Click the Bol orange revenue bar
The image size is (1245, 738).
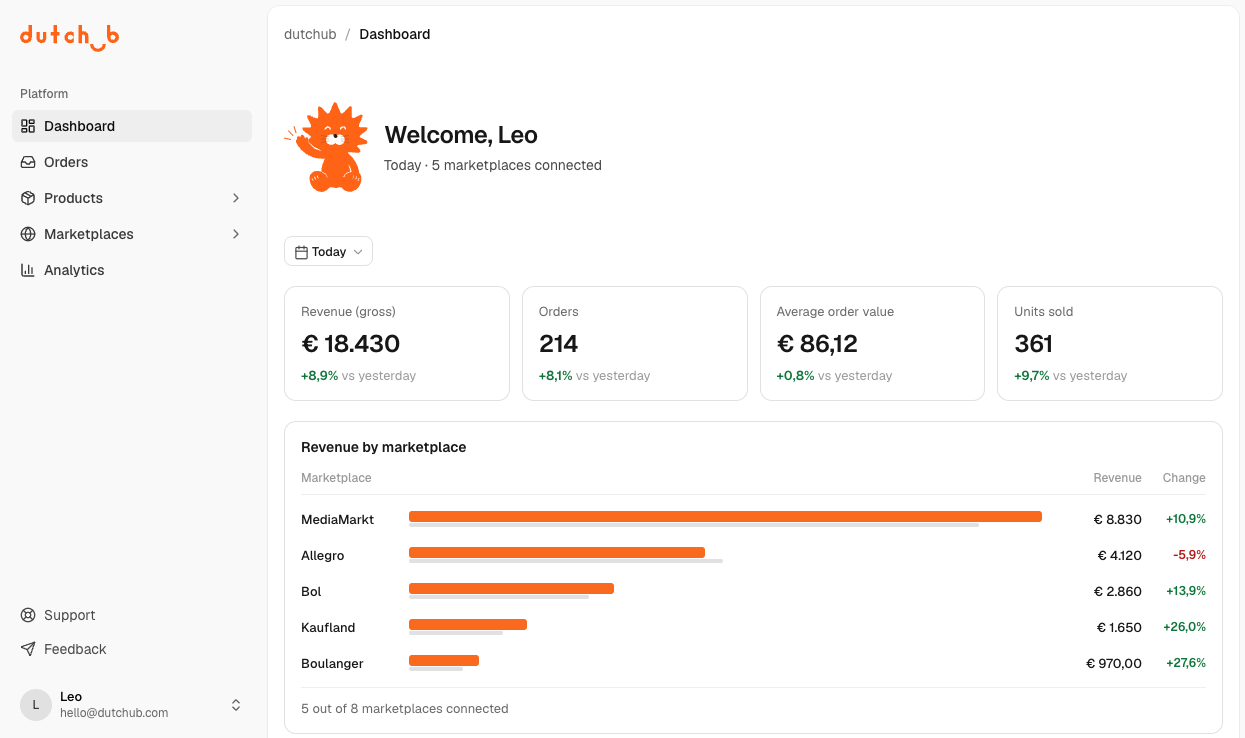pos(511,588)
